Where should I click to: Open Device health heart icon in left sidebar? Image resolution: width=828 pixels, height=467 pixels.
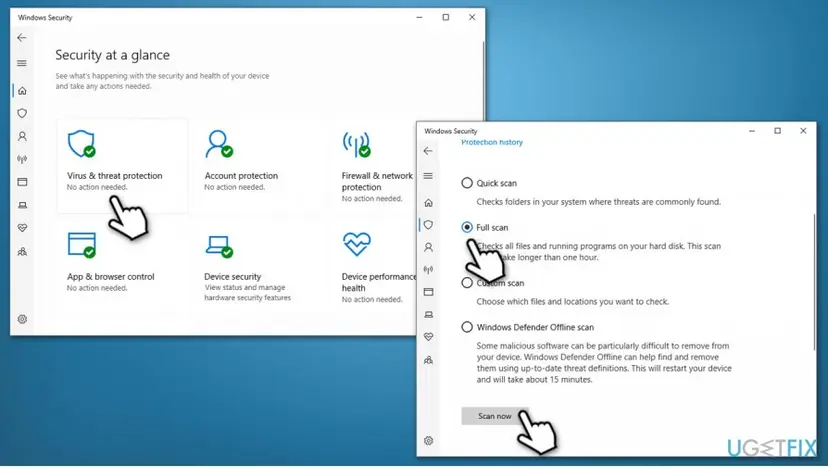coord(22,228)
